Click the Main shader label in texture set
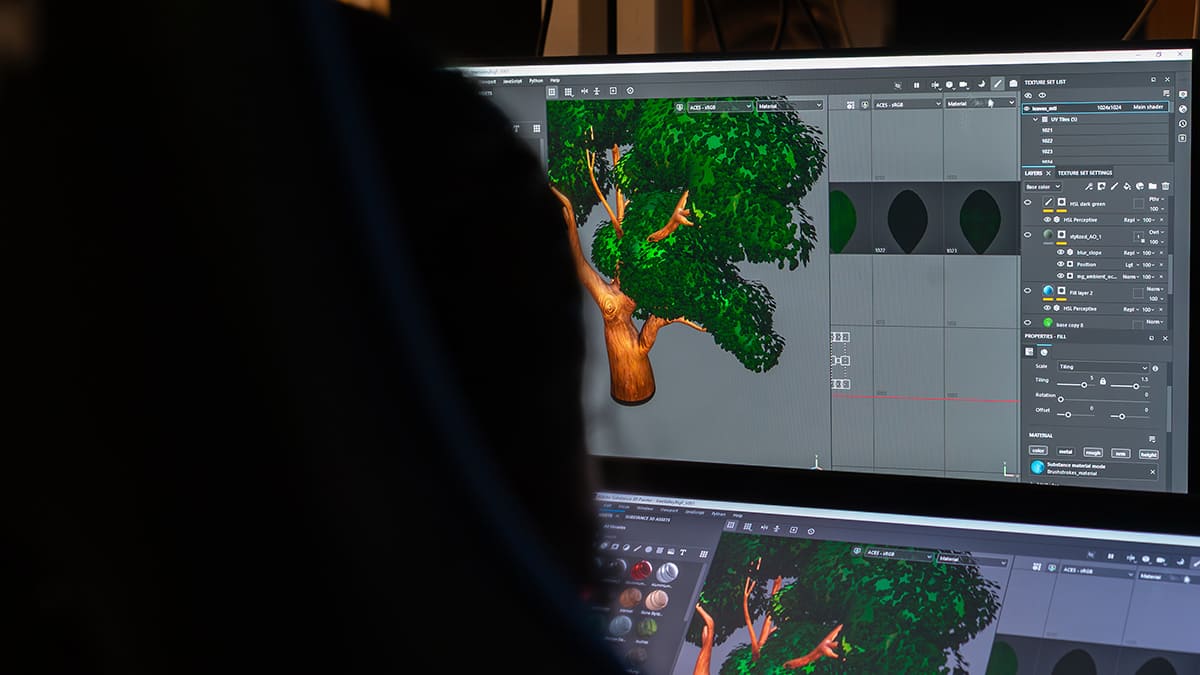This screenshot has height=675, width=1200. (1148, 107)
